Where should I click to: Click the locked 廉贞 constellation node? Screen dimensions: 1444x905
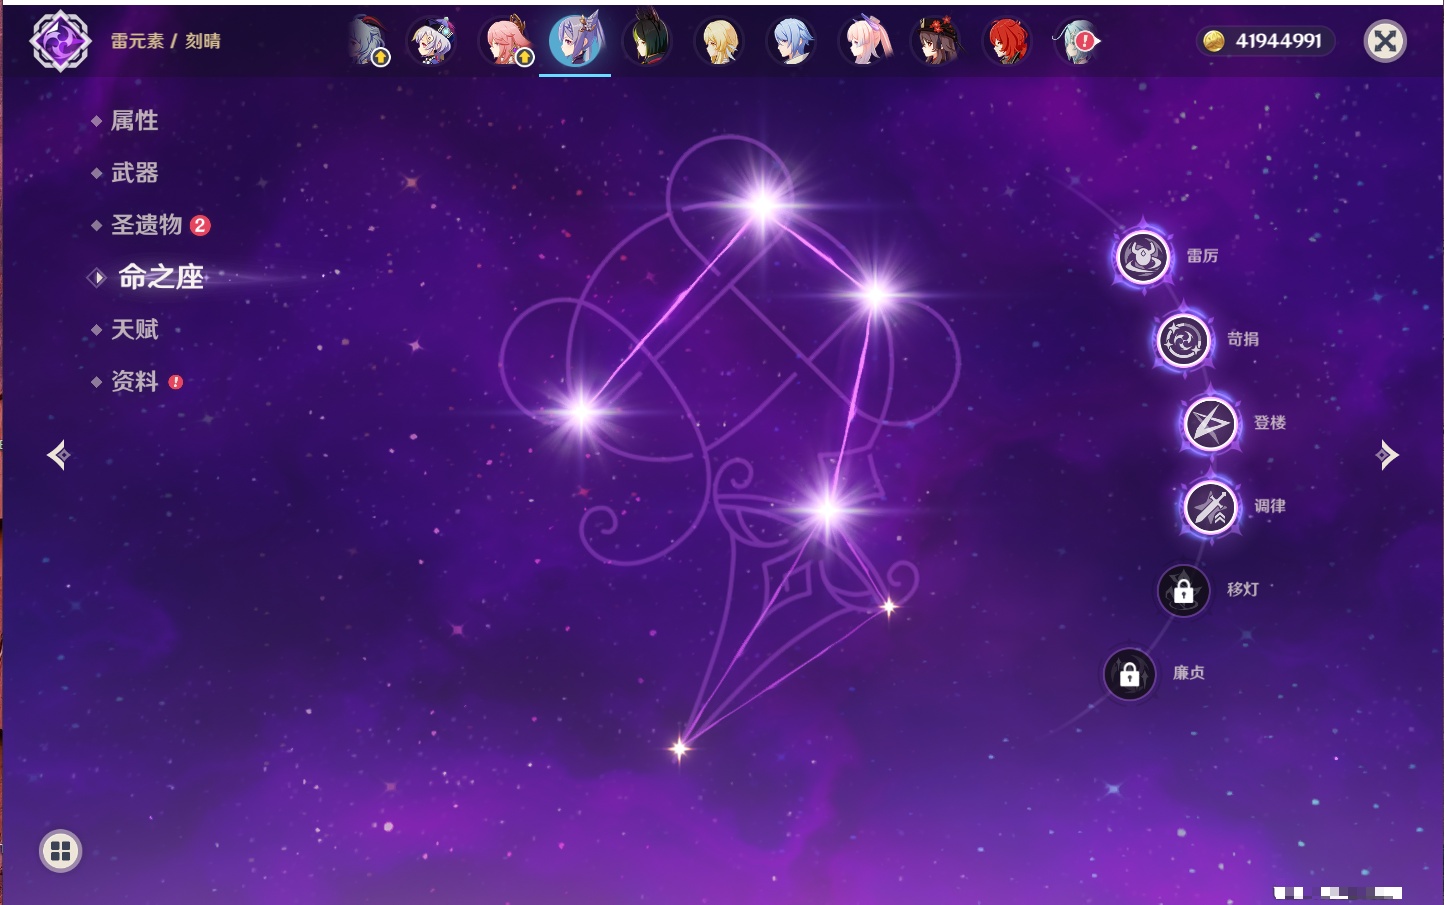click(x=1129, y=674)
